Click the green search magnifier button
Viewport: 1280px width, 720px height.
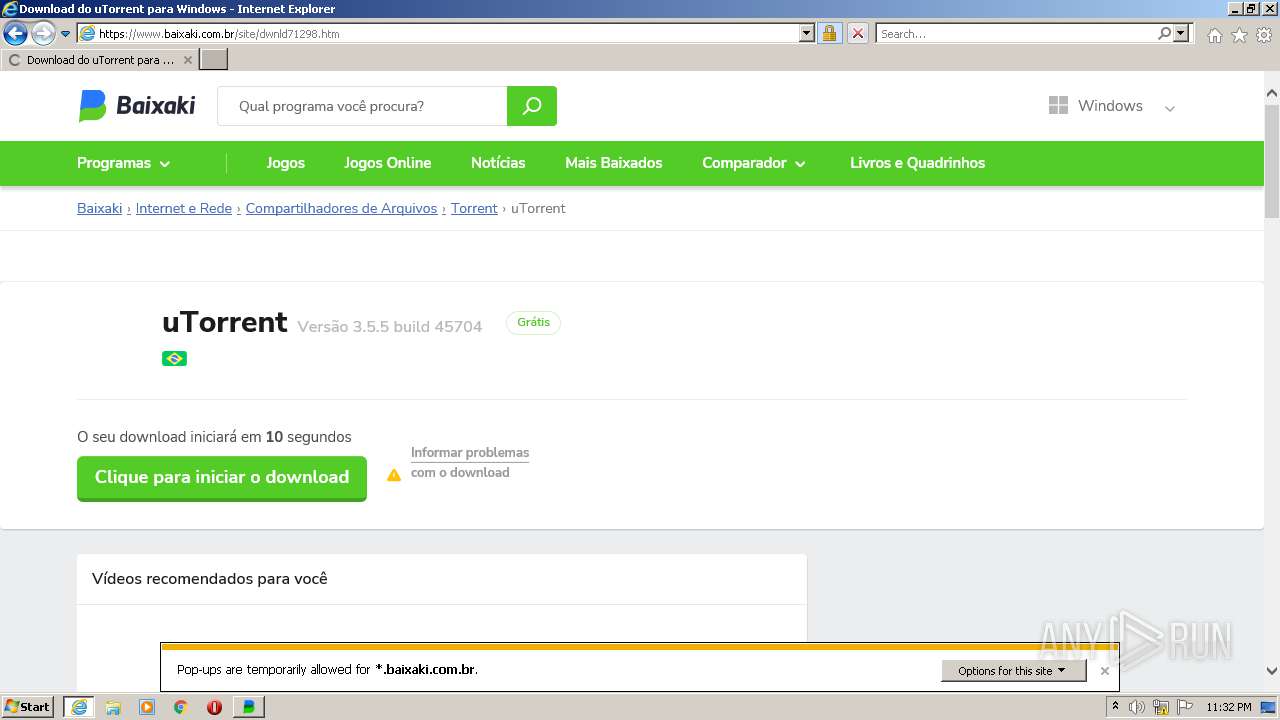[x=532, y=106]
